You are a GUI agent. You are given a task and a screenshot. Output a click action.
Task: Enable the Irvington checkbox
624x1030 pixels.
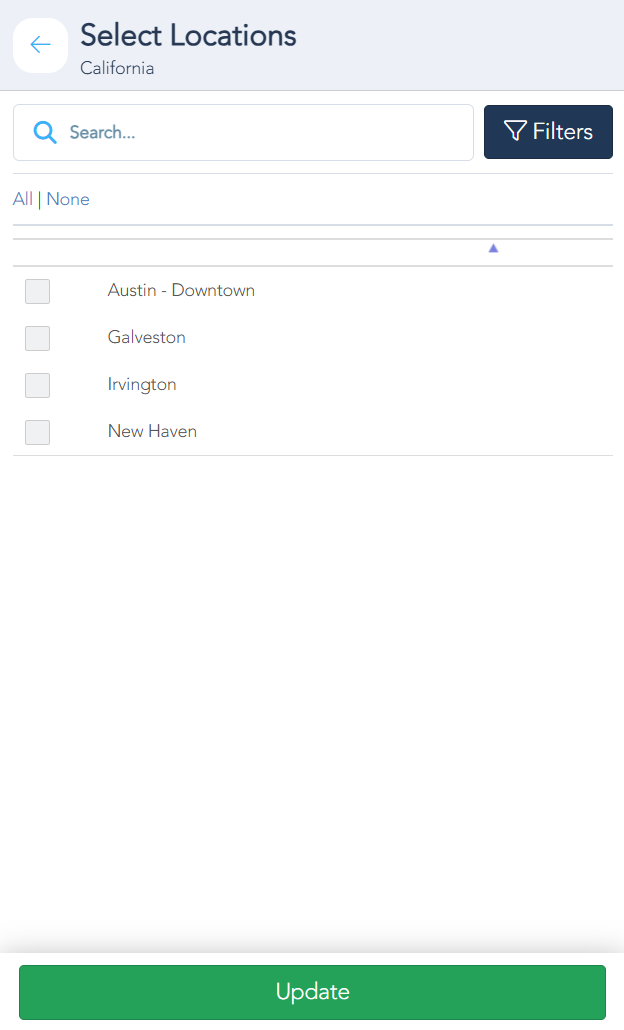(x=37, y=385)
